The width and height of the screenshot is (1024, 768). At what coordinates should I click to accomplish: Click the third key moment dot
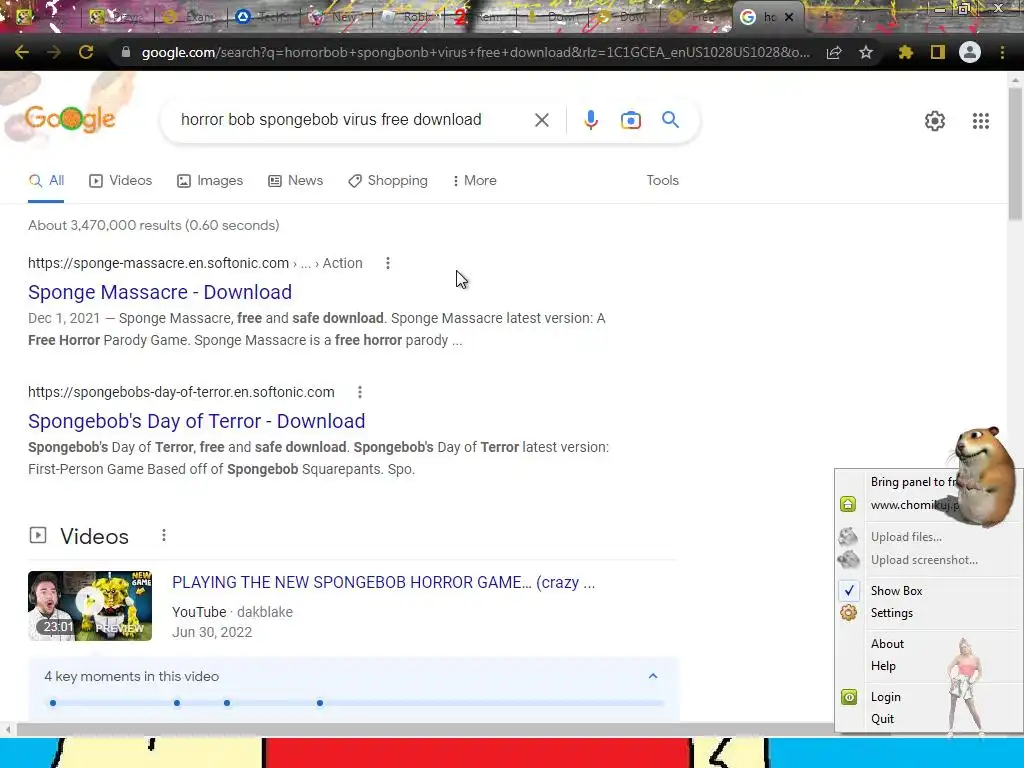click(x=227, y=703)
